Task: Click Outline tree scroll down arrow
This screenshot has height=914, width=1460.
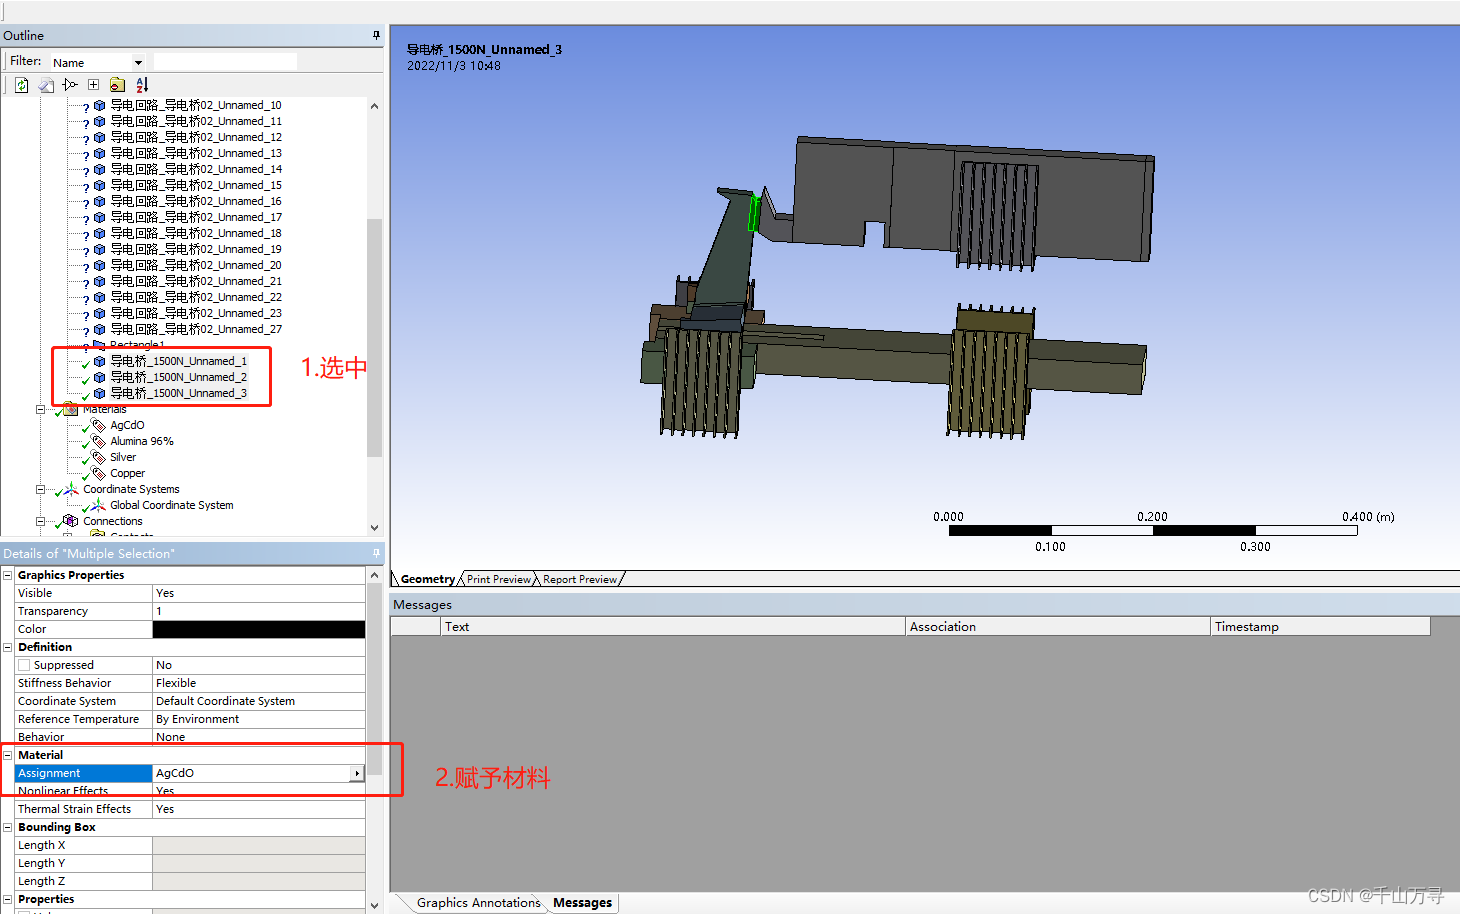Action: coord(374,528)
